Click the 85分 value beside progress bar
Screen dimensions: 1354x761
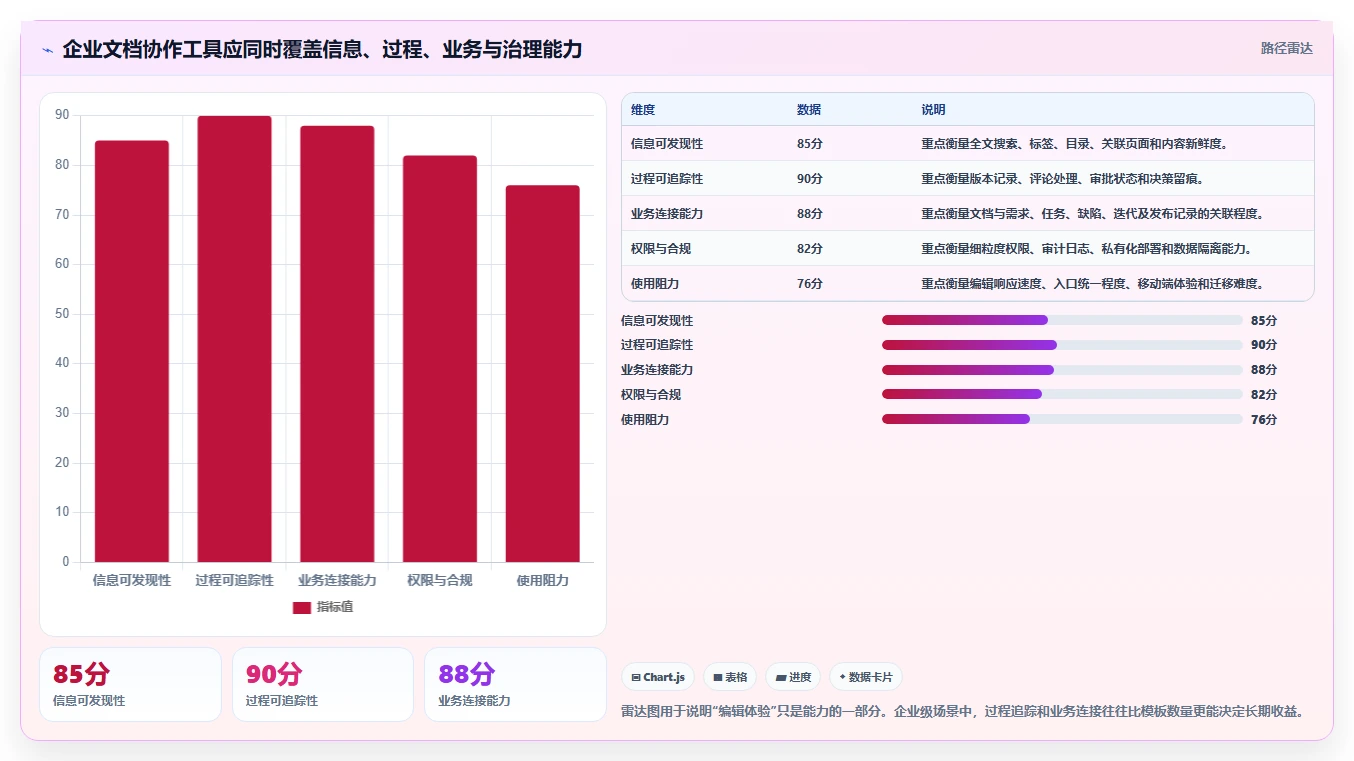pos(1264,321)
